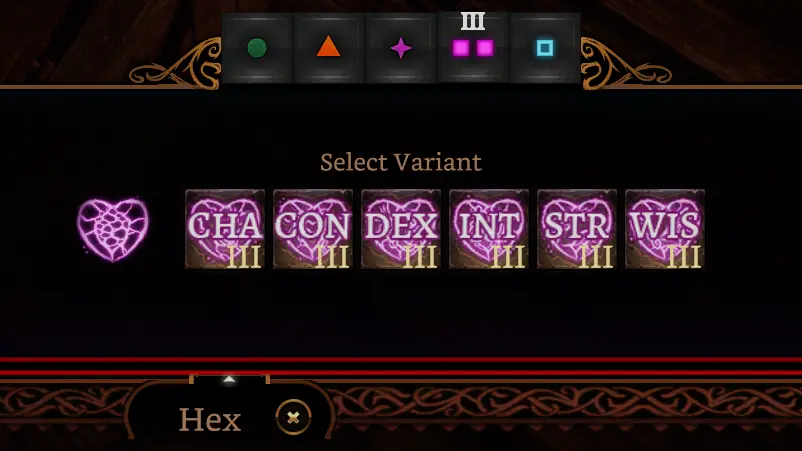Screen dimensions: 802x451
Task: Select the level III pink spell slots
Action: point(473,48)
